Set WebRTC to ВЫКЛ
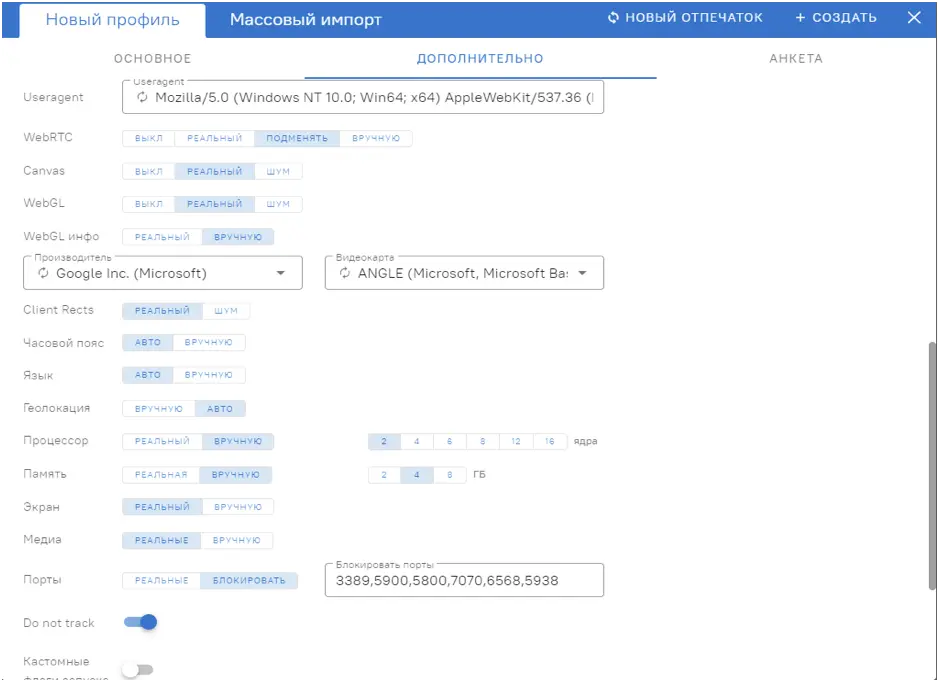The width and height of the screenshot is (940, 682). (x=147, y=138)
